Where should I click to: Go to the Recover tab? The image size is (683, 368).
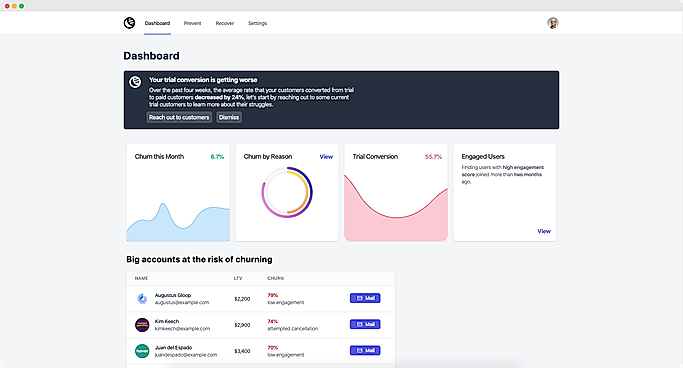225,23
